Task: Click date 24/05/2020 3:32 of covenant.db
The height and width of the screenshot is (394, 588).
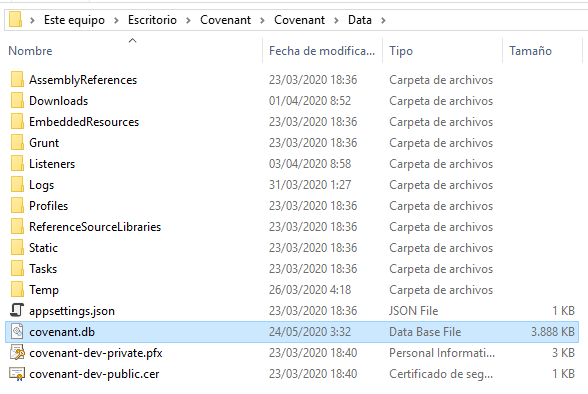Action: point(310,332)
